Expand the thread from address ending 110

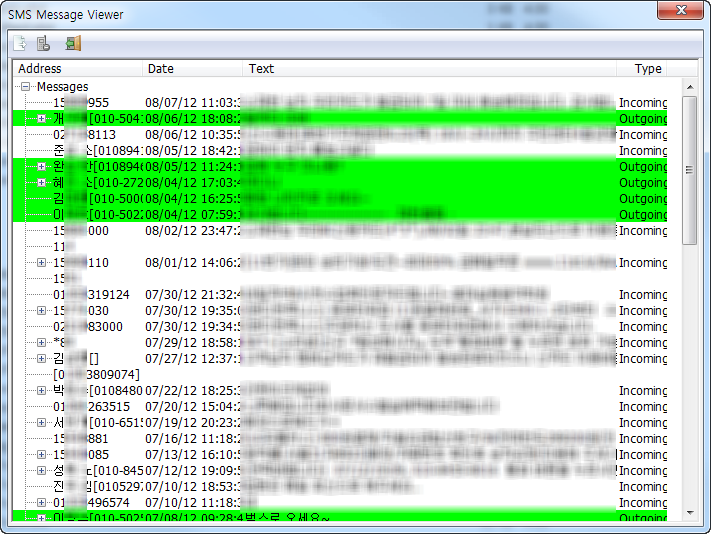42,263
